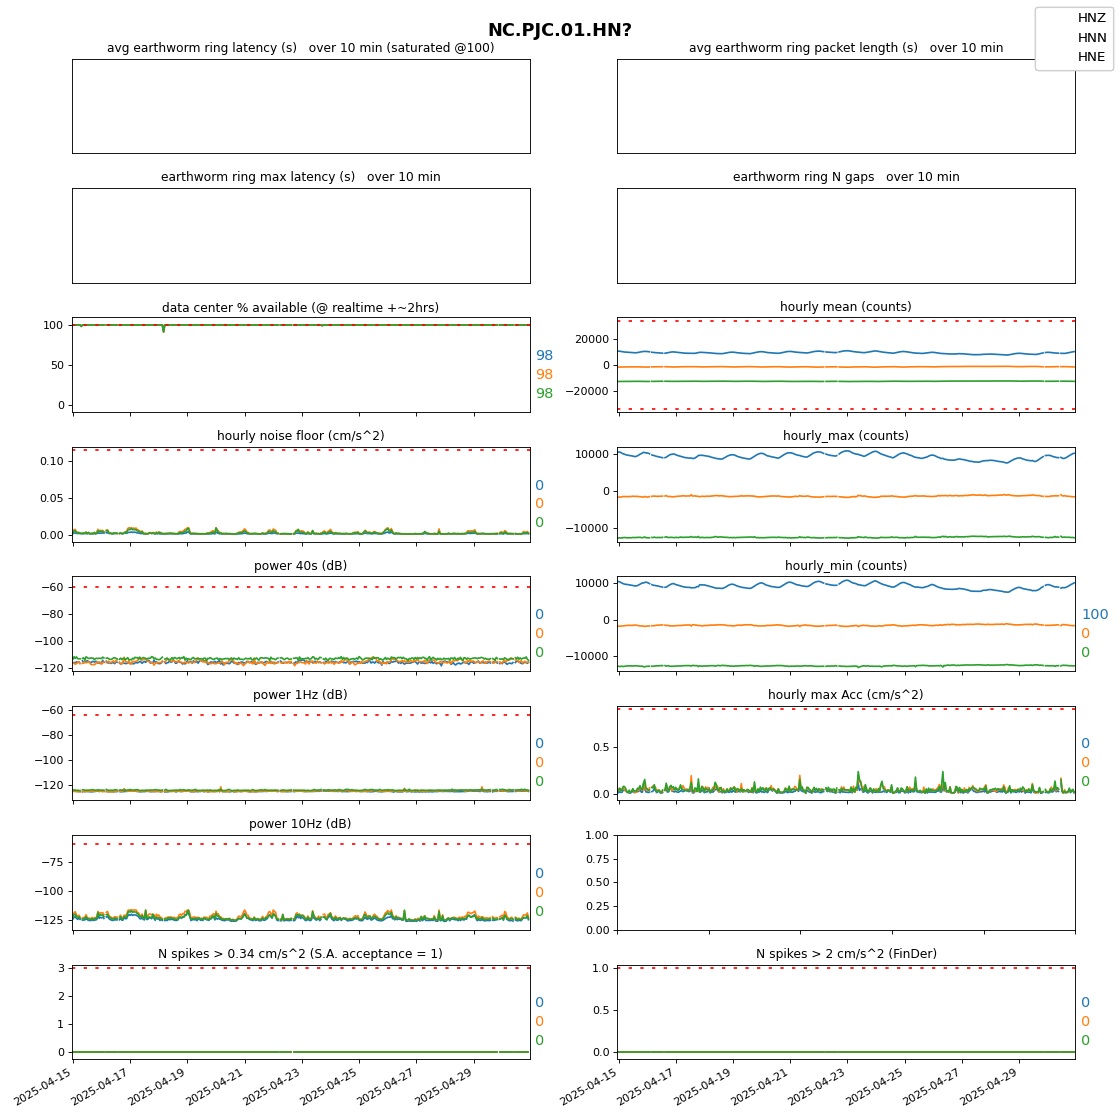Select the HNN legend entry

coord(1091,38)
